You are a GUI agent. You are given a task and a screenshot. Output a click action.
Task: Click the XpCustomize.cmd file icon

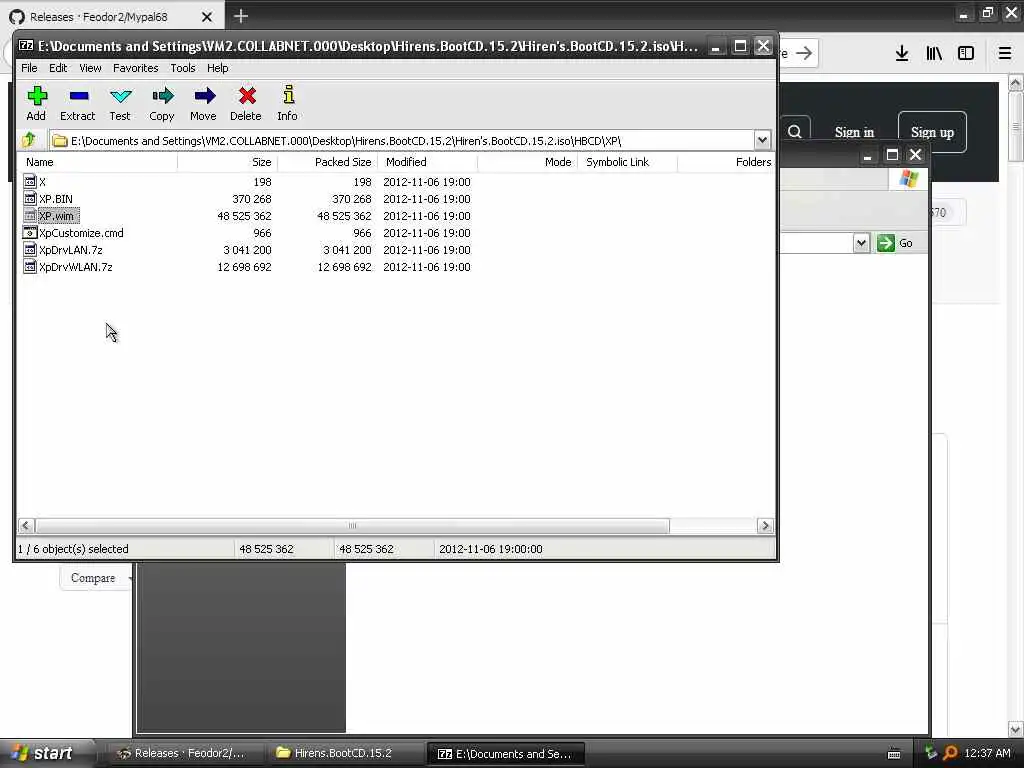[29, 232]
